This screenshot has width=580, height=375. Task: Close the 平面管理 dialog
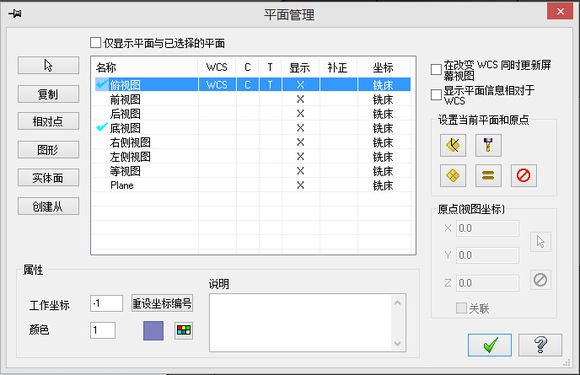(560, 11)
